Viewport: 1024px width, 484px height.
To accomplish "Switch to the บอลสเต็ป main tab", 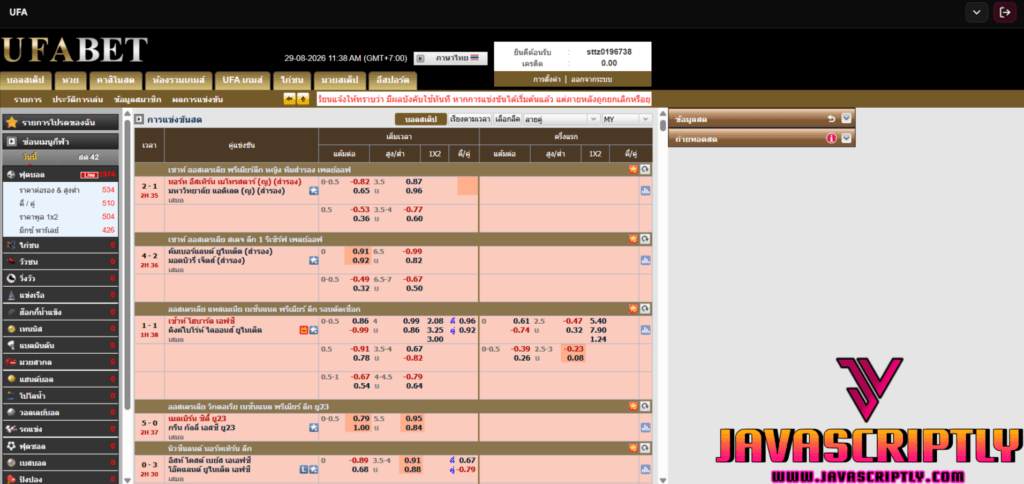I will (x=25, y=80).
